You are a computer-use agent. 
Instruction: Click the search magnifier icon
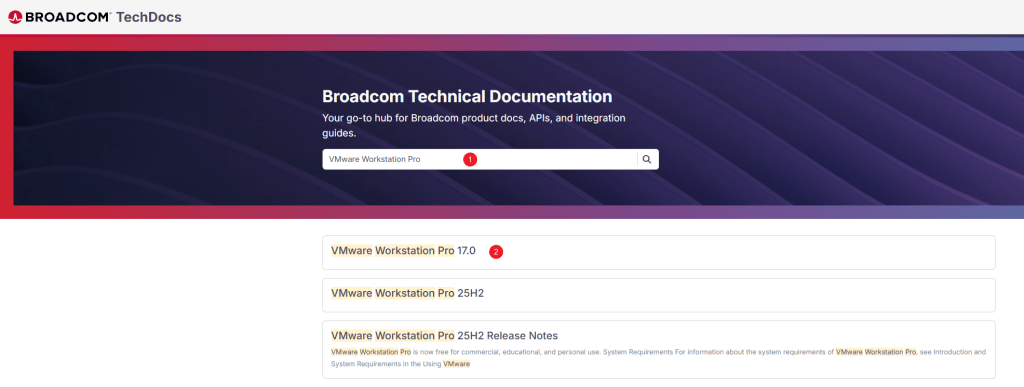[647, 159]
